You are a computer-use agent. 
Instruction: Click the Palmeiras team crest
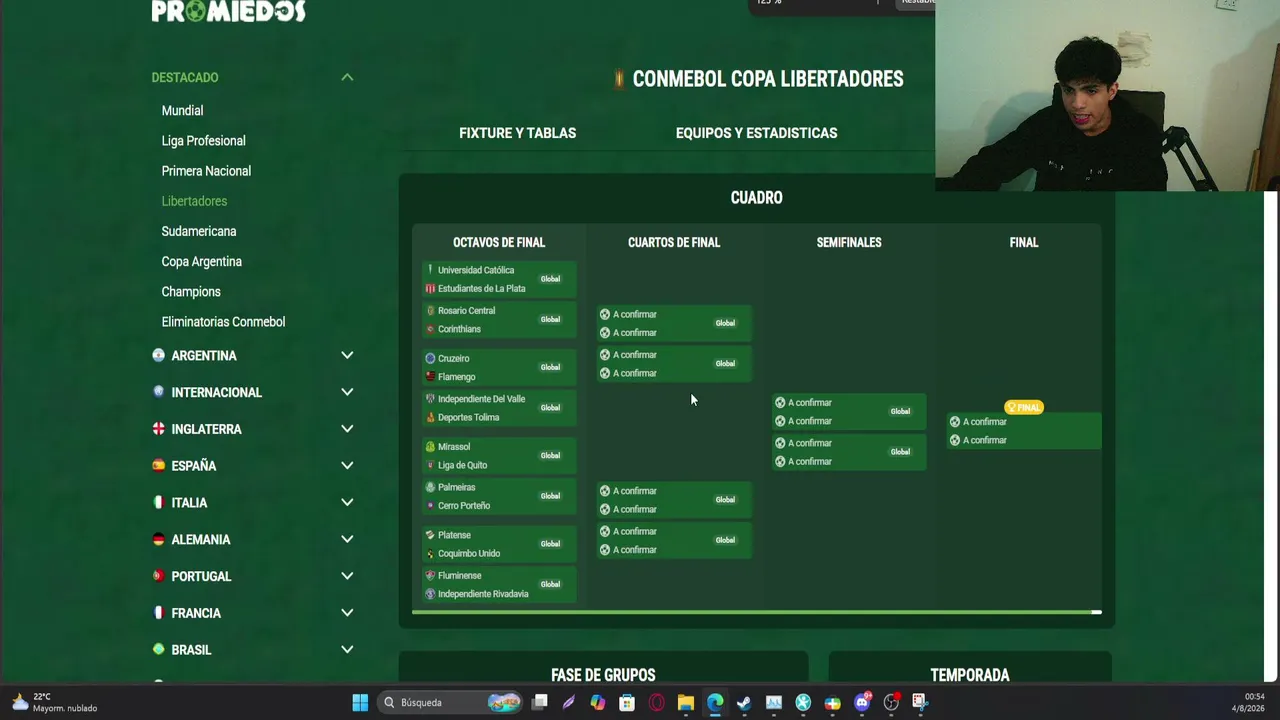point(430,487)
